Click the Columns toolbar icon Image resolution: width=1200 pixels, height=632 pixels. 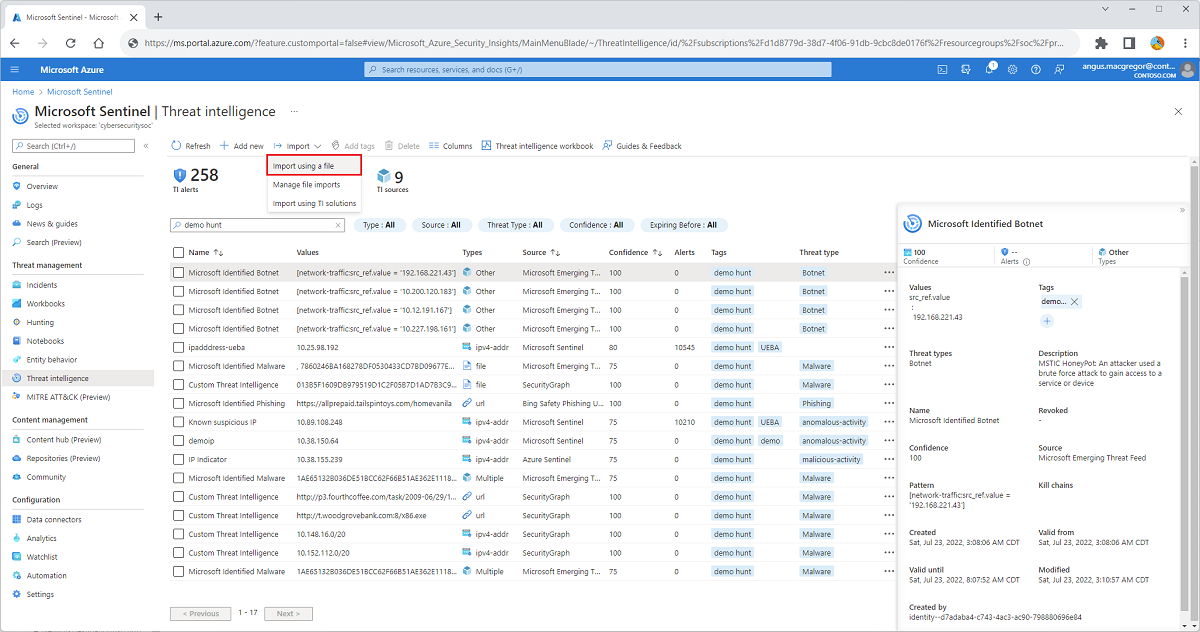(x=434, y=146)
